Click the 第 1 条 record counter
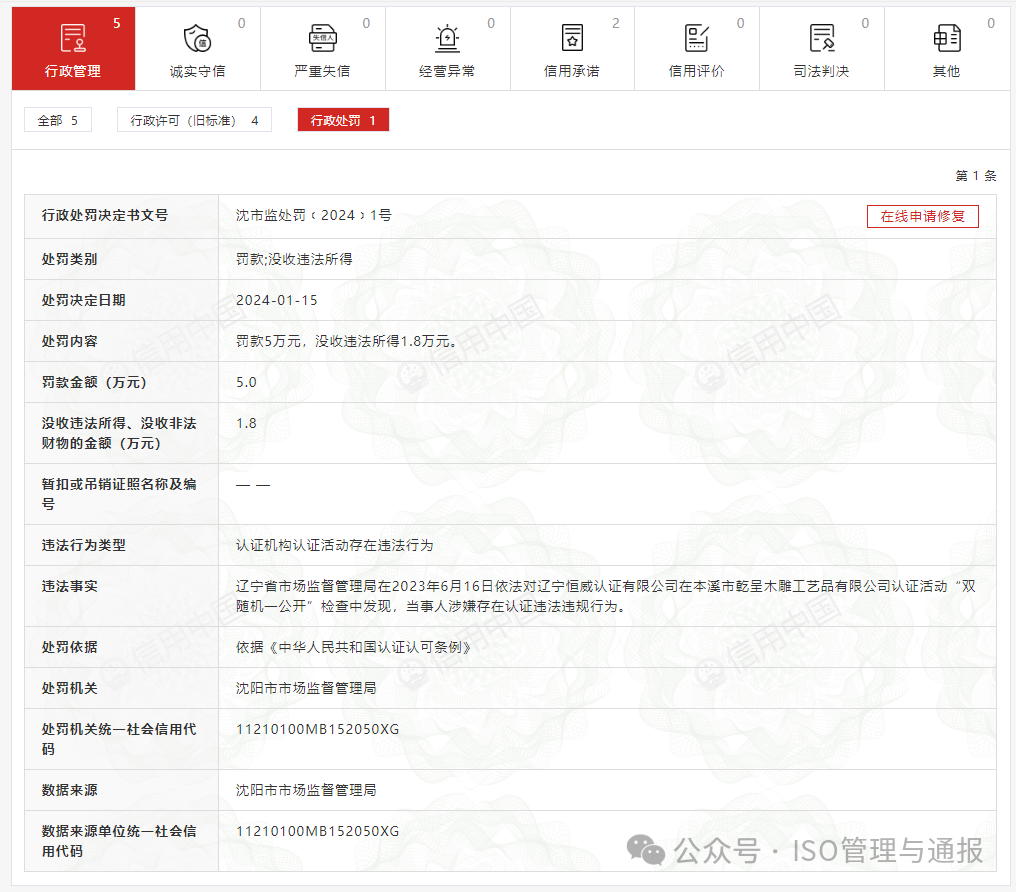The image size is (1016, 892). pyautogui.click(x=976, y=176)
